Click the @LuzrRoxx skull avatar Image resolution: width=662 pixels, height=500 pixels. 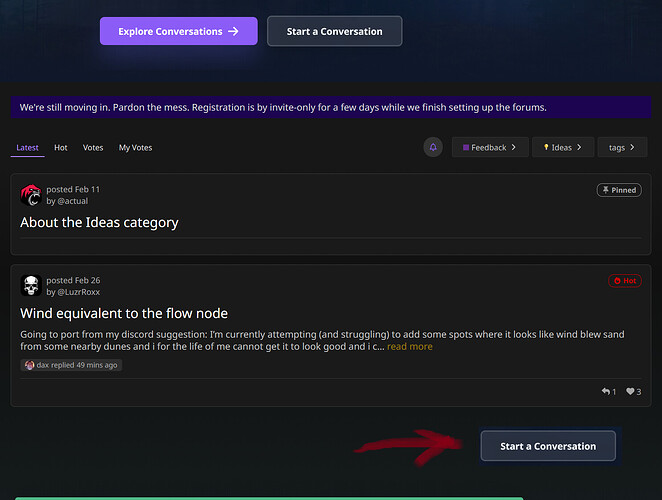click(30, 286)
